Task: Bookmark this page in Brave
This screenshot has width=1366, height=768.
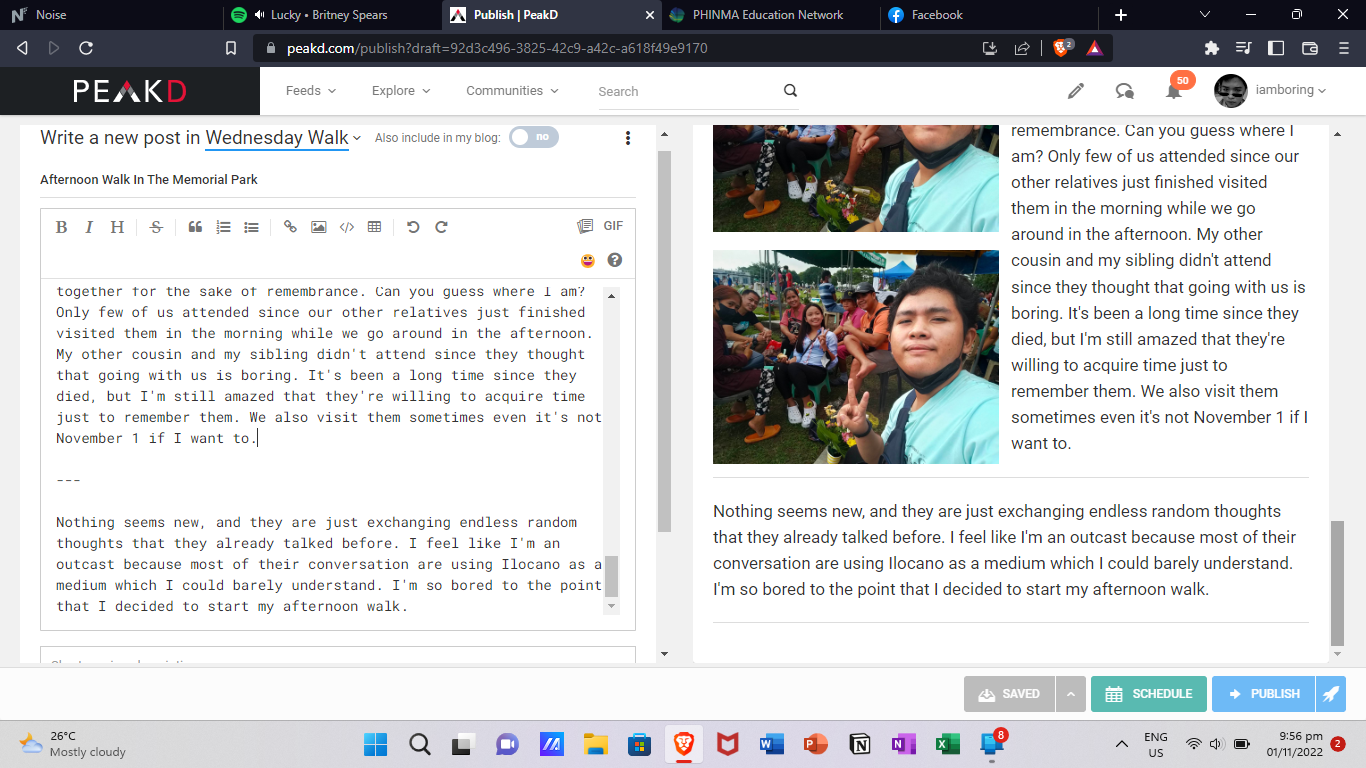Action: [x=231, y=48]
